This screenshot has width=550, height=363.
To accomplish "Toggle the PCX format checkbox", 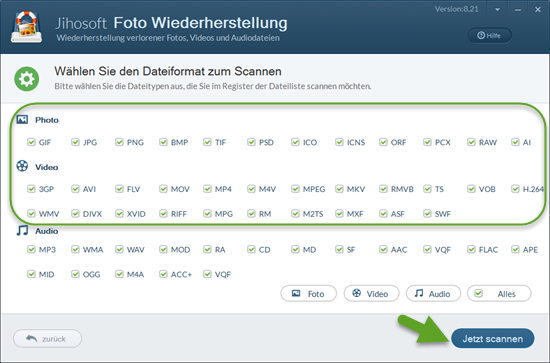I will [427, 142].
